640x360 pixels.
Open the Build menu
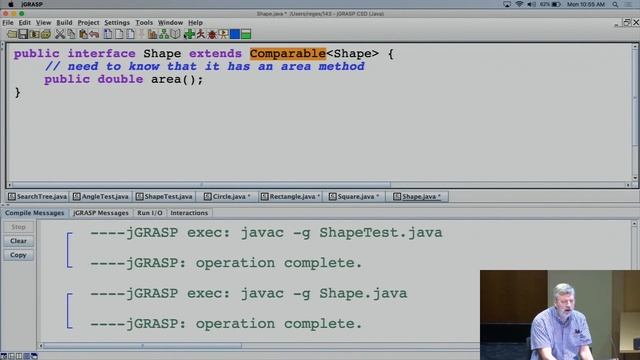point(64,22)
